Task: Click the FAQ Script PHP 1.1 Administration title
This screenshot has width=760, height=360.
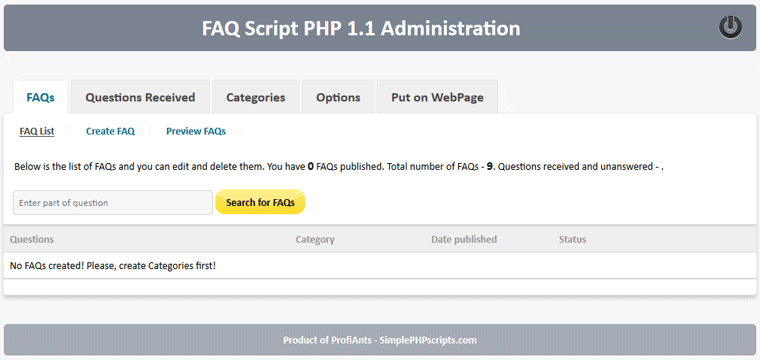Action: (x=361, y=28)
